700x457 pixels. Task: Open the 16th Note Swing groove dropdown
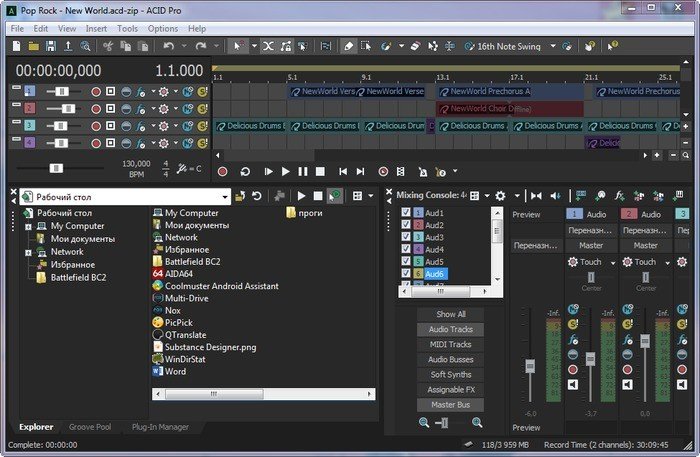[553, 46]
